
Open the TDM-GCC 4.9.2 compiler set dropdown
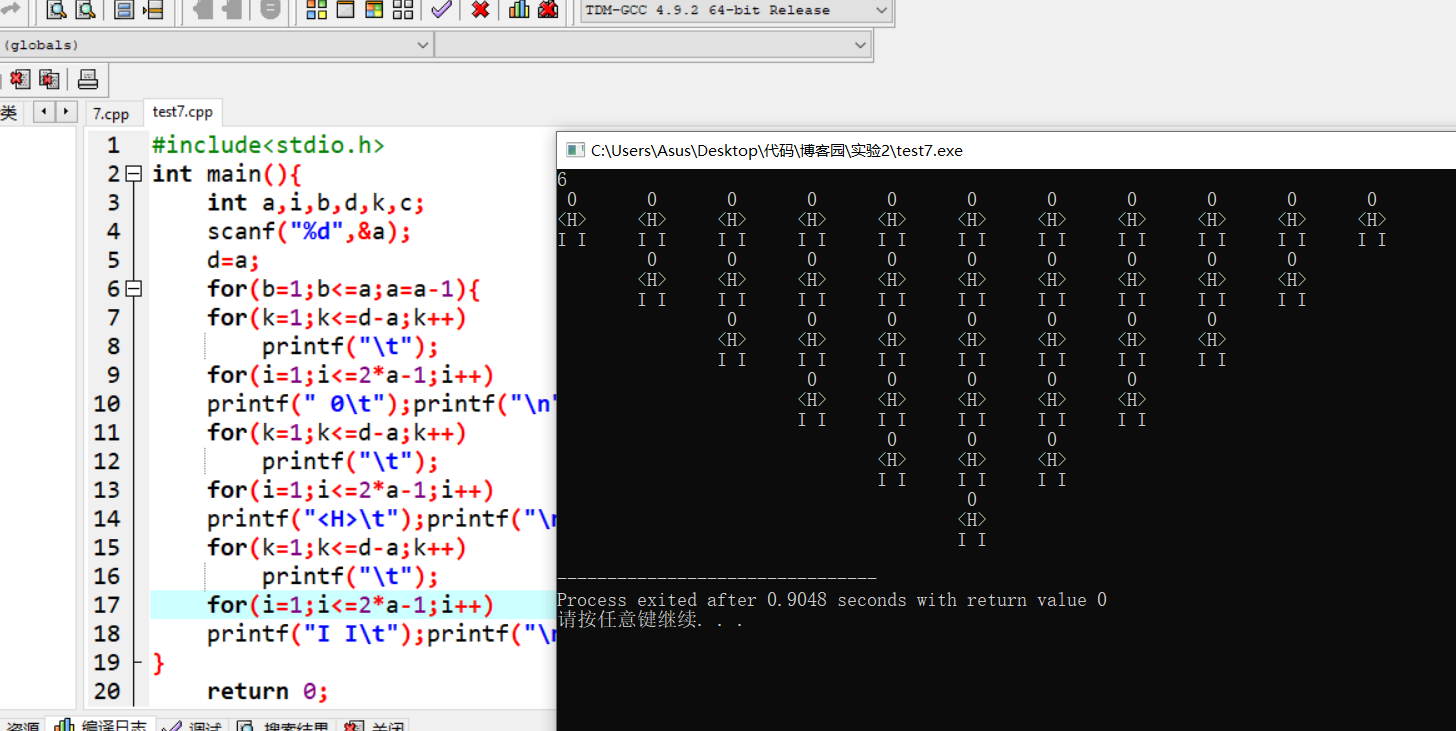click(735, 11)
